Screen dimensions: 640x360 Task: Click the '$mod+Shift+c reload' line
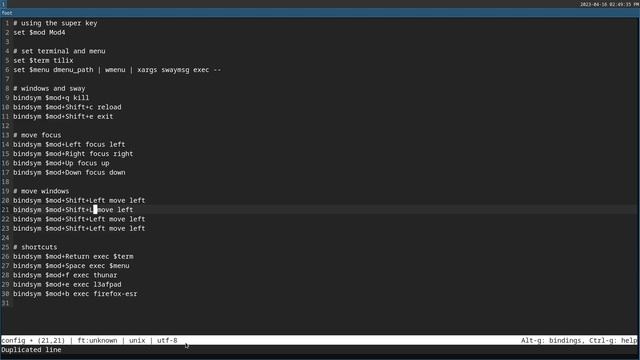click(x=67, y=107)
